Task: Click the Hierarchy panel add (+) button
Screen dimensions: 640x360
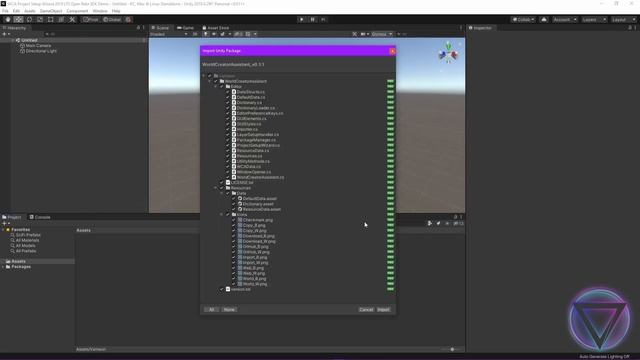Action: (x=5, y=34)
